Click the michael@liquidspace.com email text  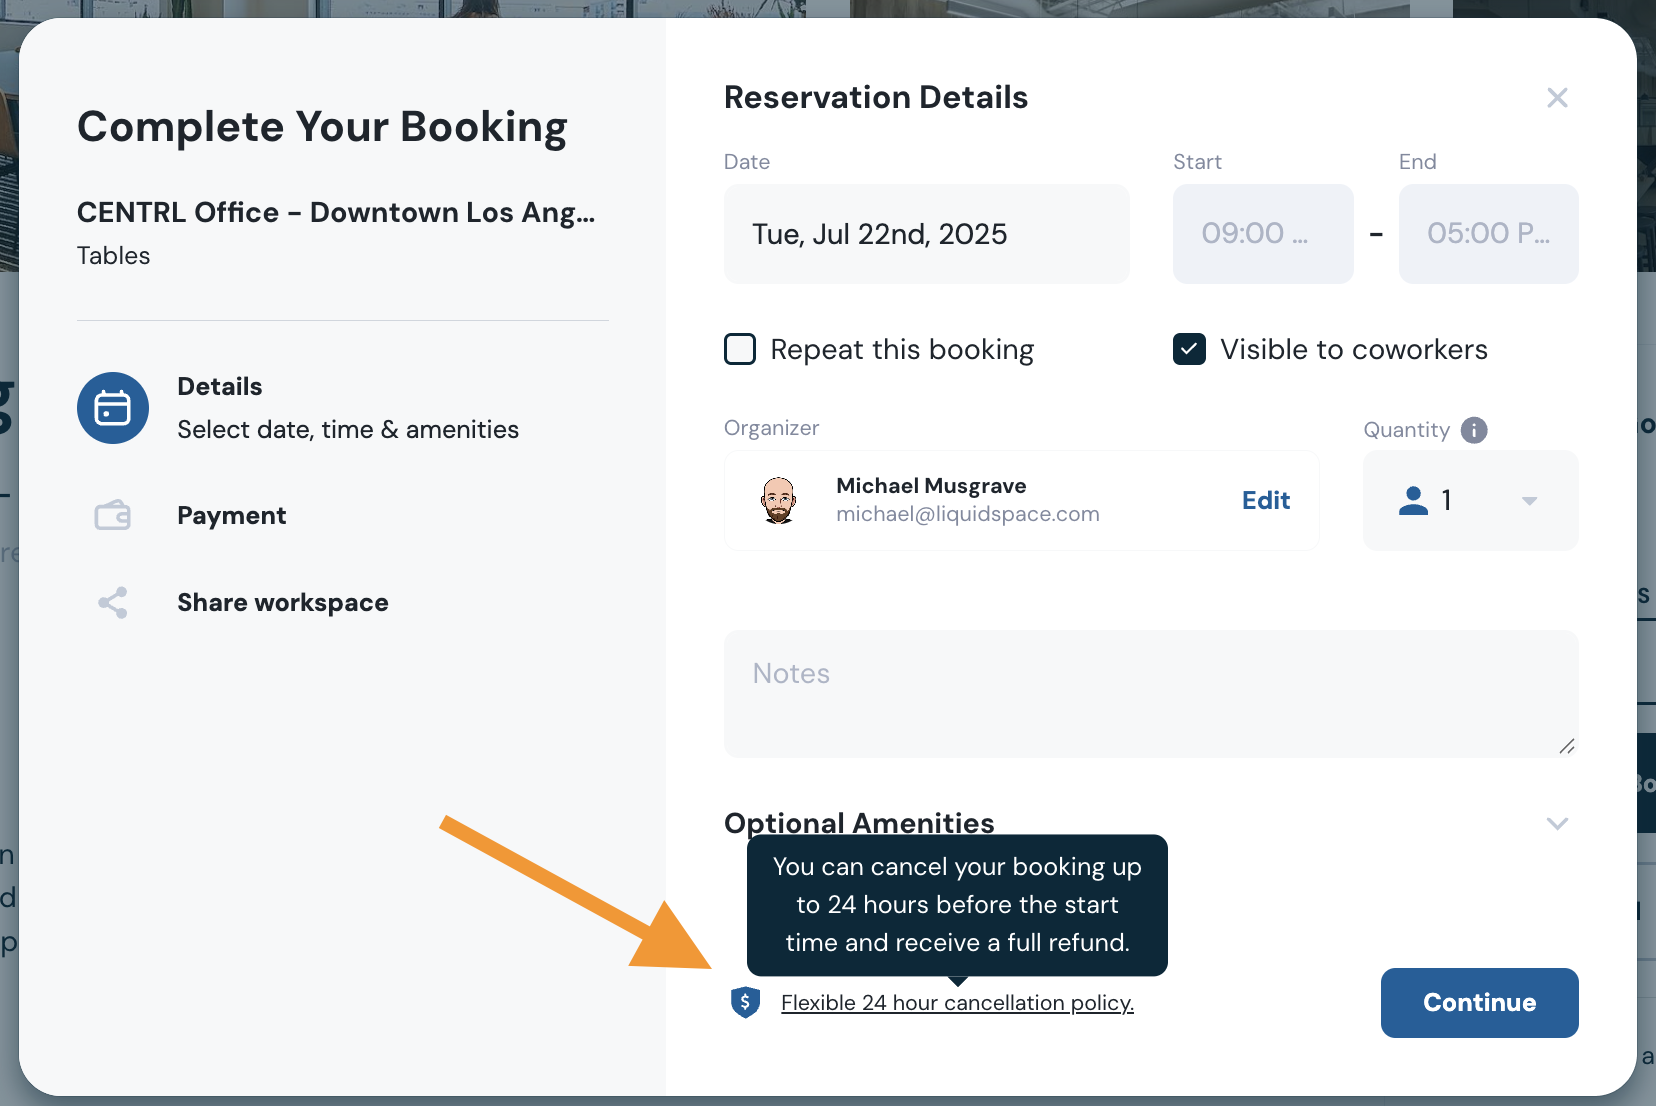point(967,514)
